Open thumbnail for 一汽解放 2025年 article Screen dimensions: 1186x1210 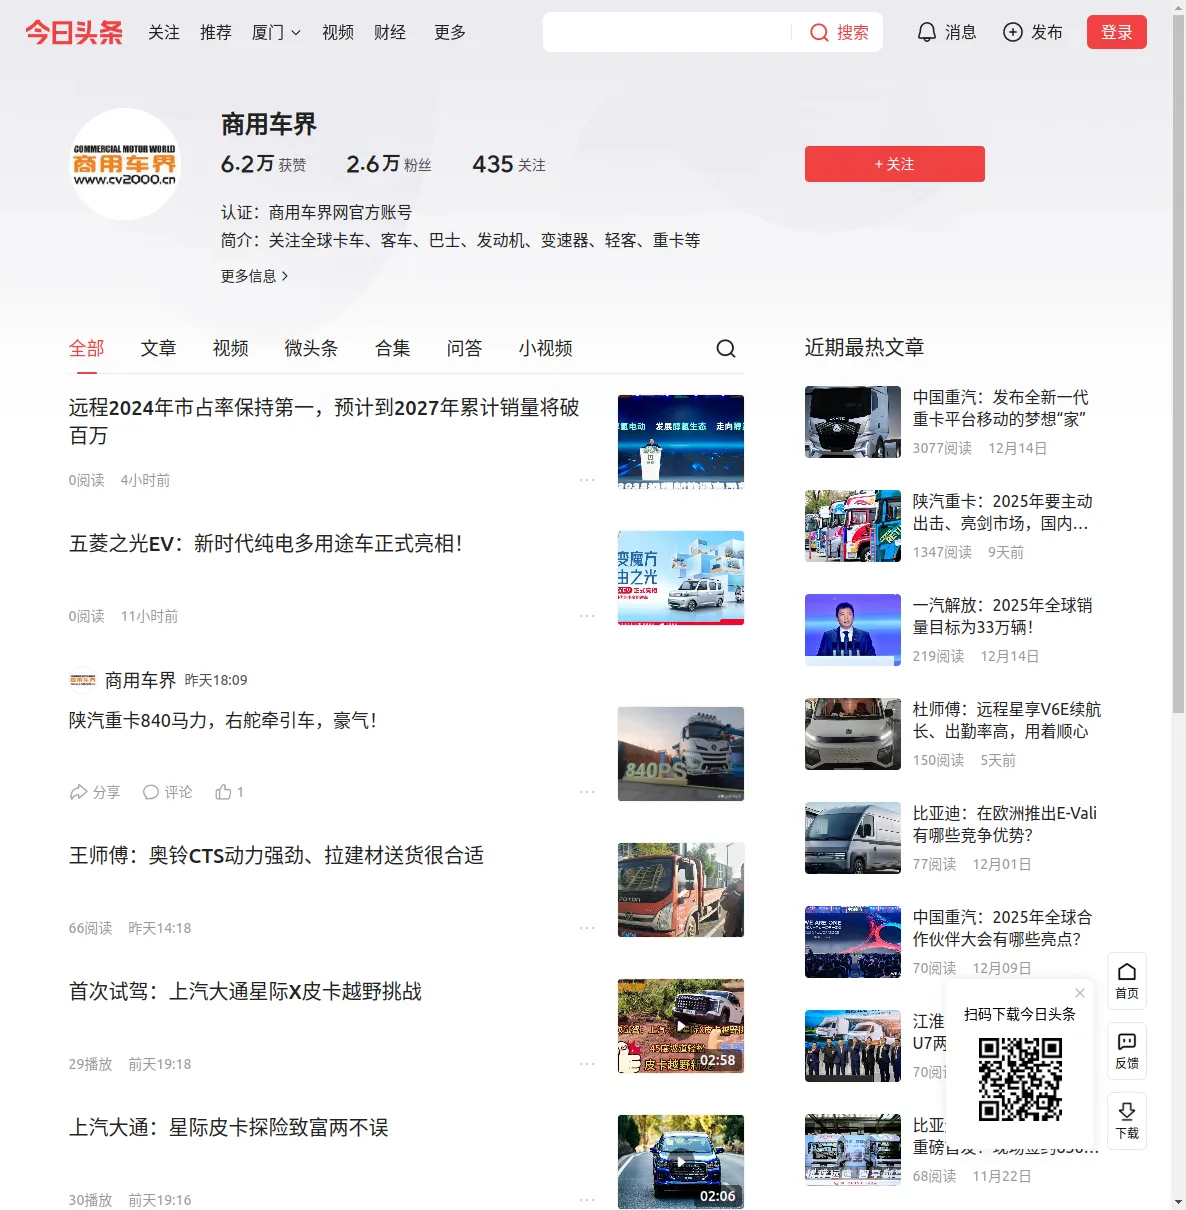[853, 630]
